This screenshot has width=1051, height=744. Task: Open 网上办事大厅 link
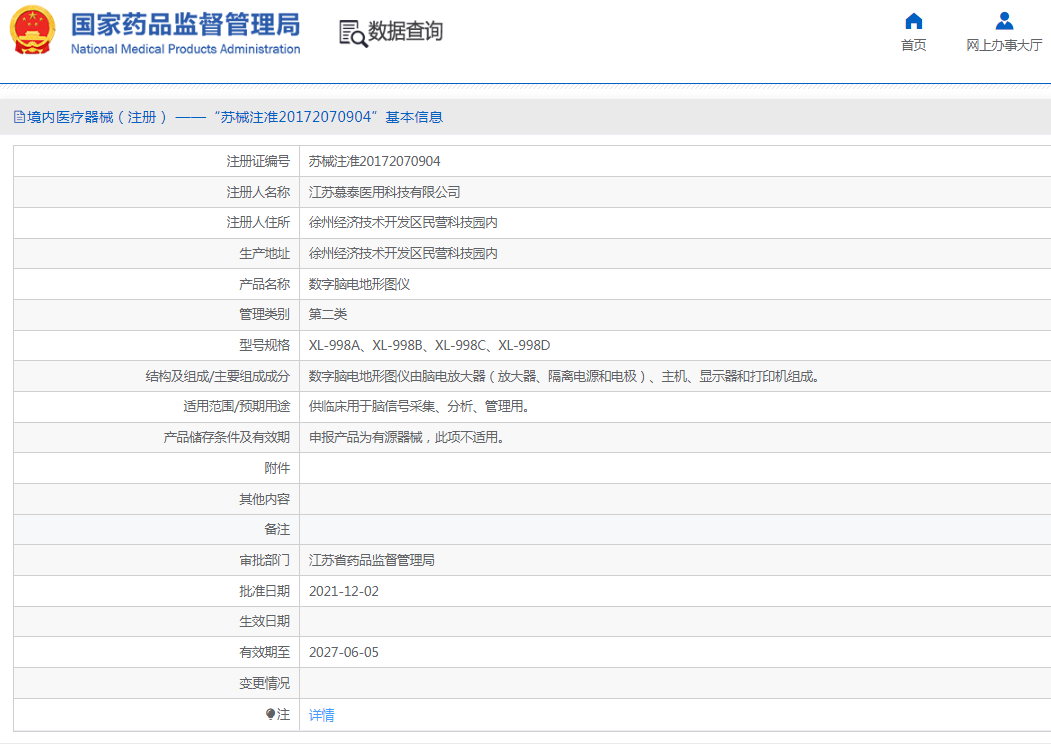coord(1004,45)
